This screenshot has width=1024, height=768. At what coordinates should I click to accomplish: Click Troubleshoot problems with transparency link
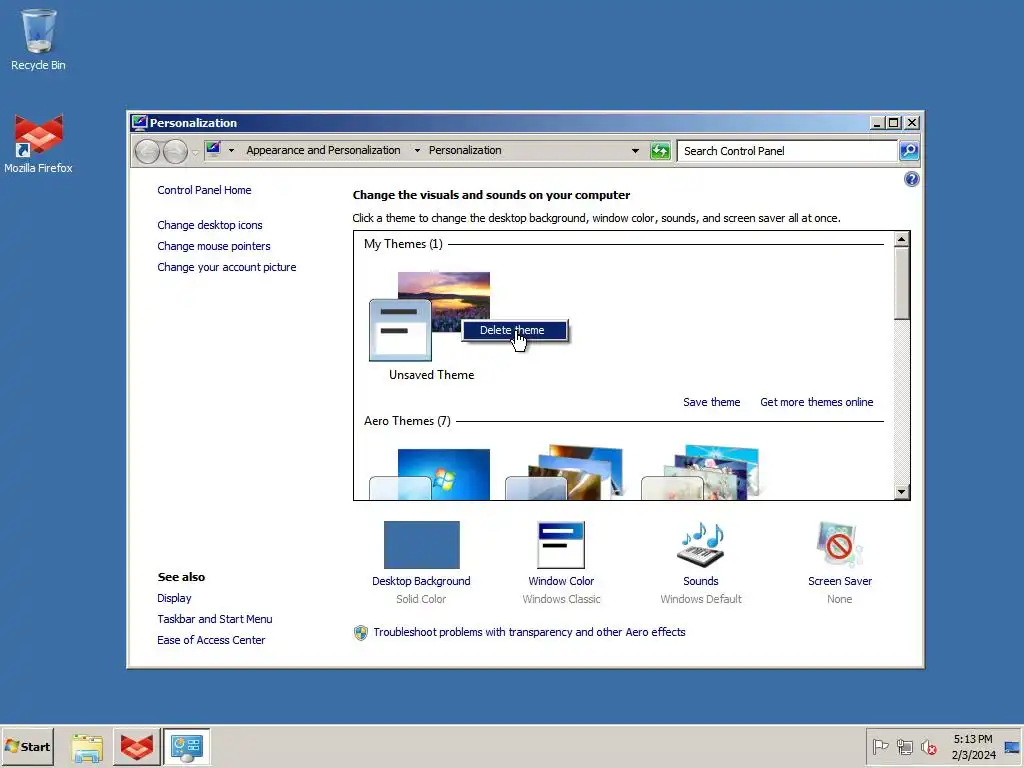pyautogui.click(x=529, y=632)
